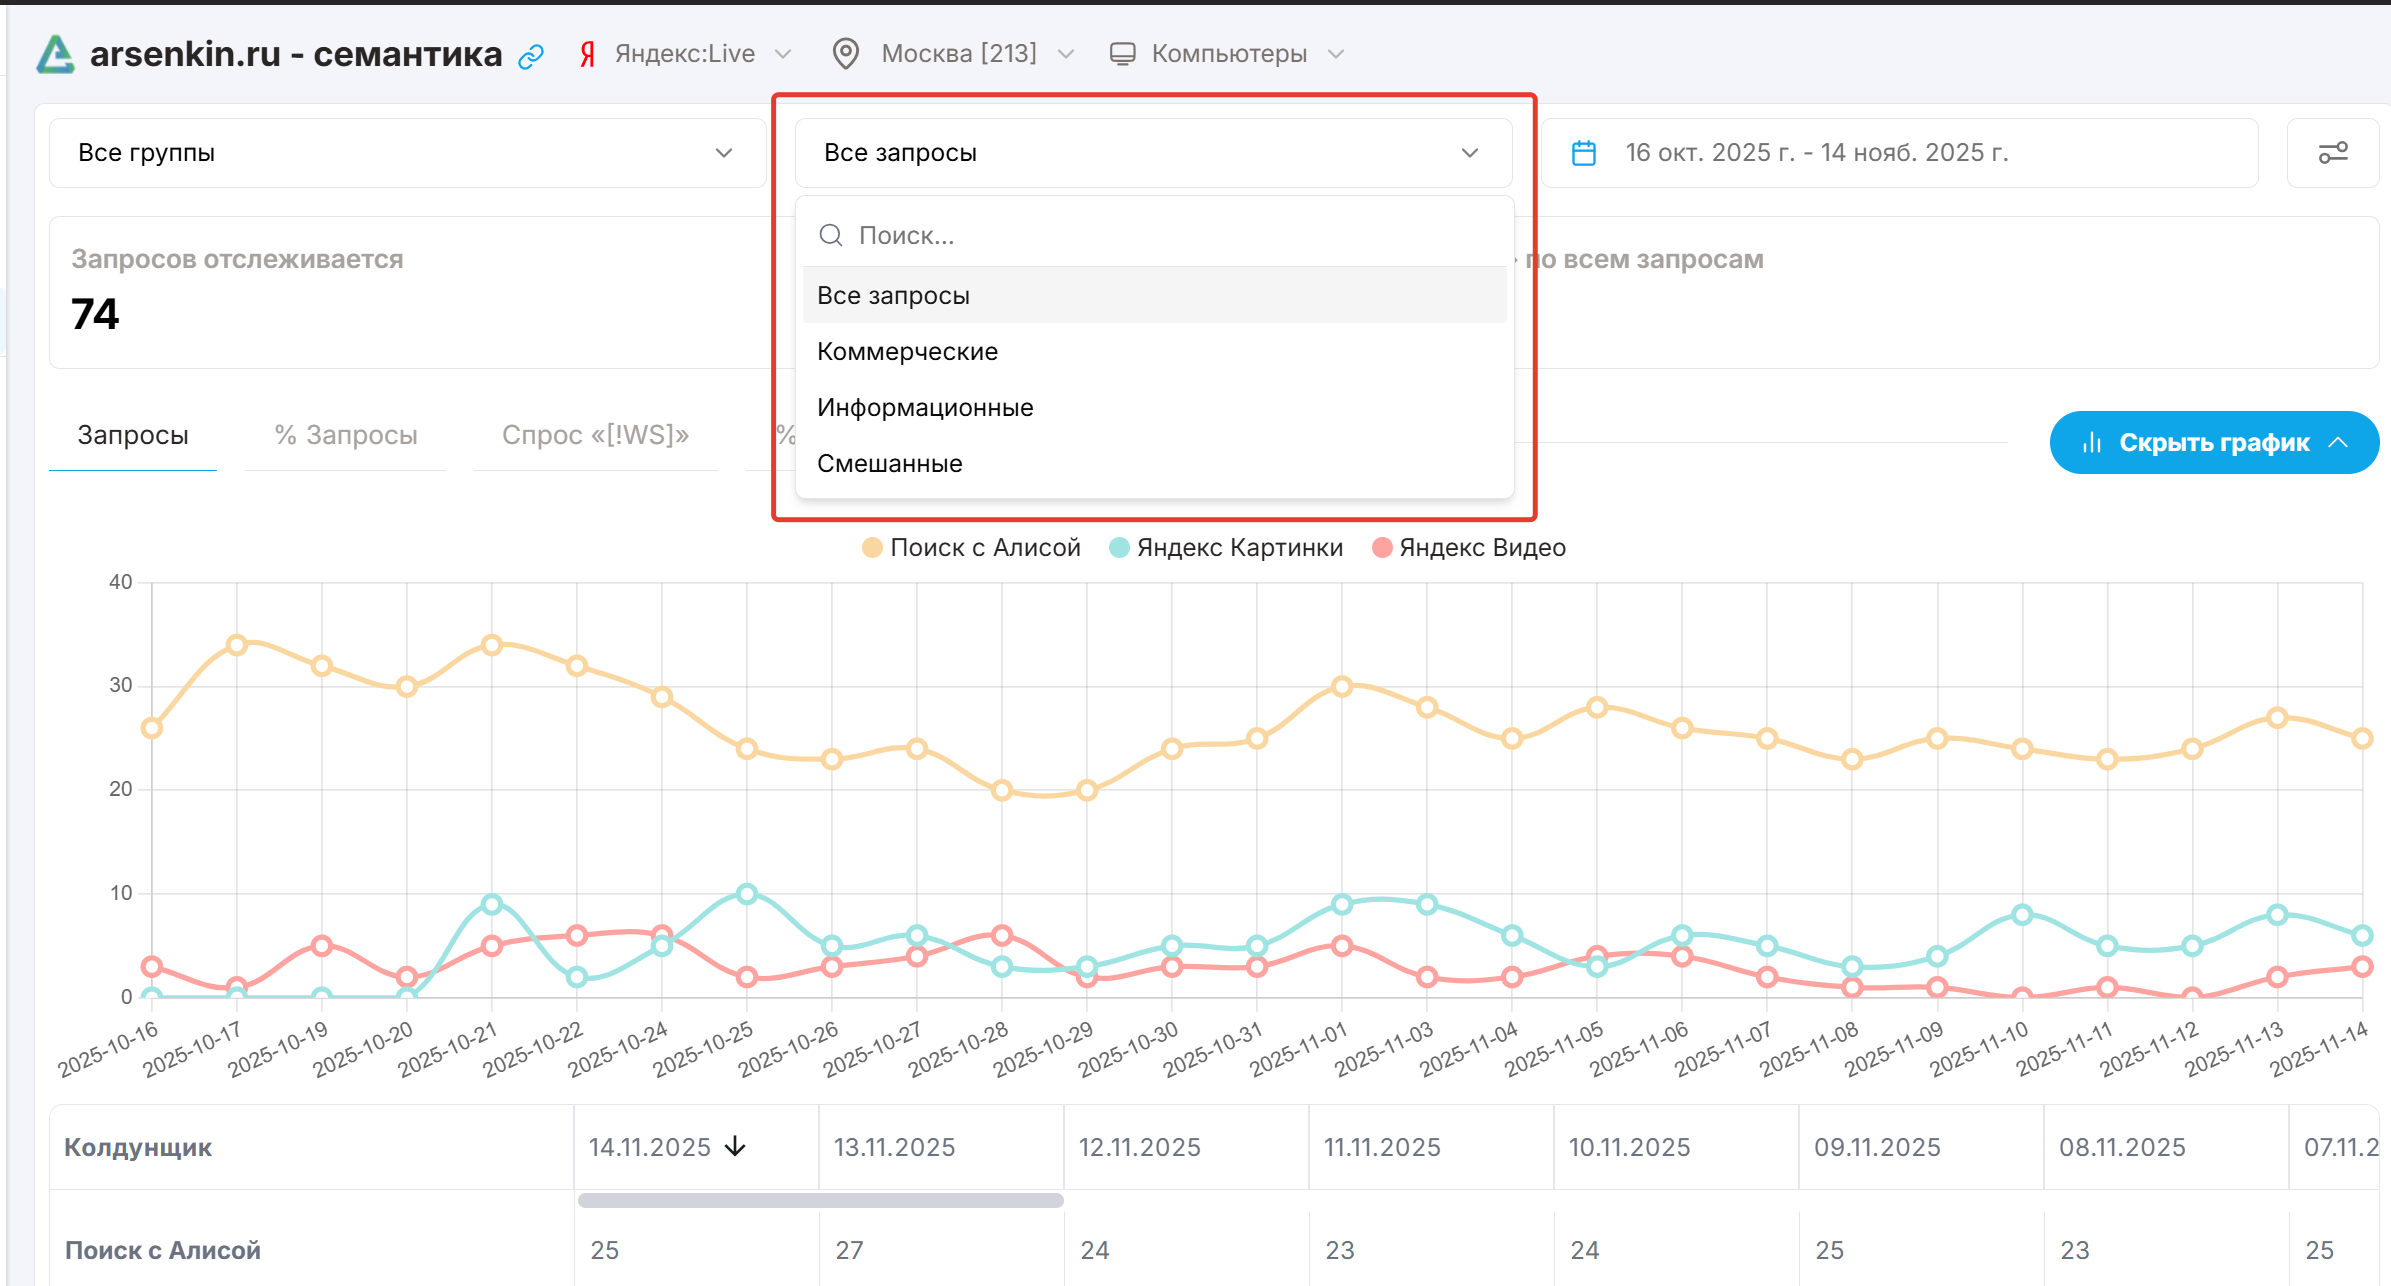Click the blue link icon beside project title

[x=531, y=56]
